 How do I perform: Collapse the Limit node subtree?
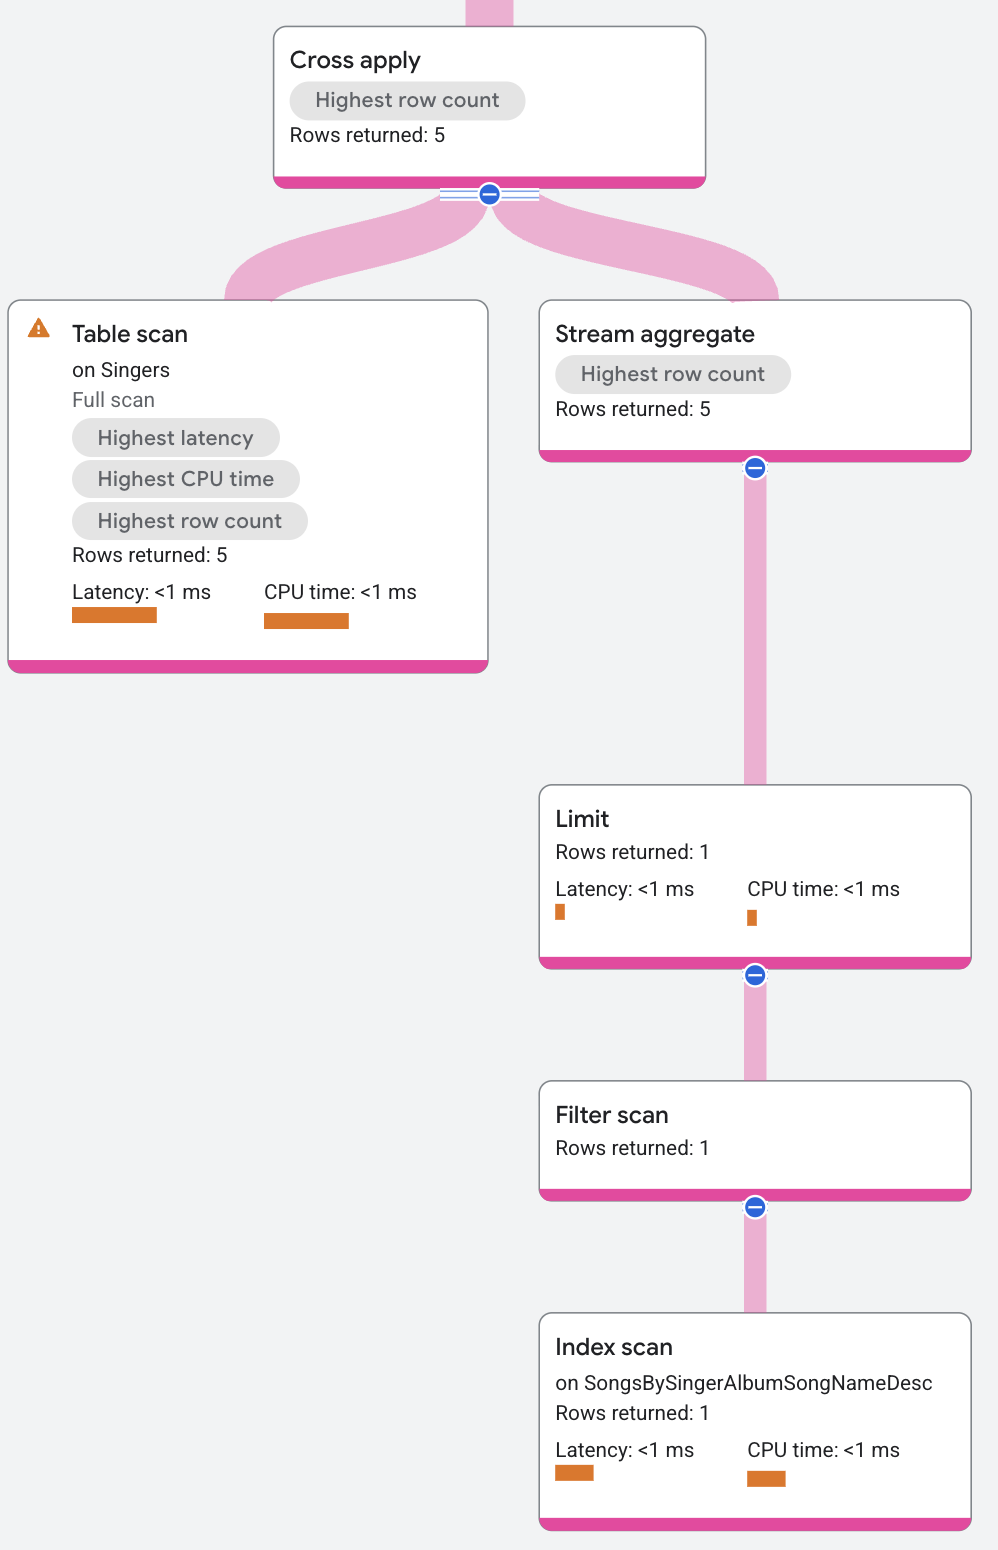[755, 975]
